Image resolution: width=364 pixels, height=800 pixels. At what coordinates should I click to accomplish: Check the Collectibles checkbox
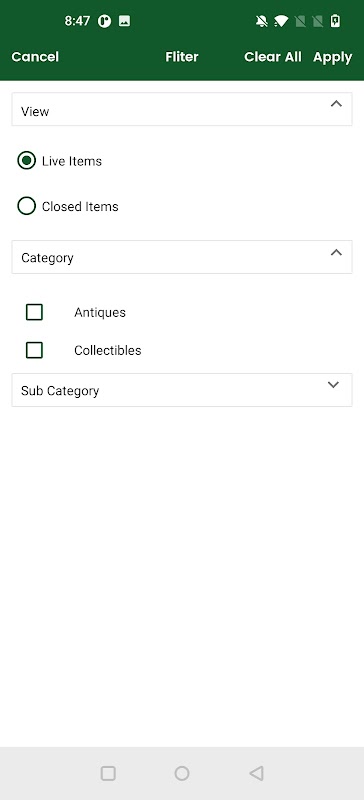(x=34, y=350)
